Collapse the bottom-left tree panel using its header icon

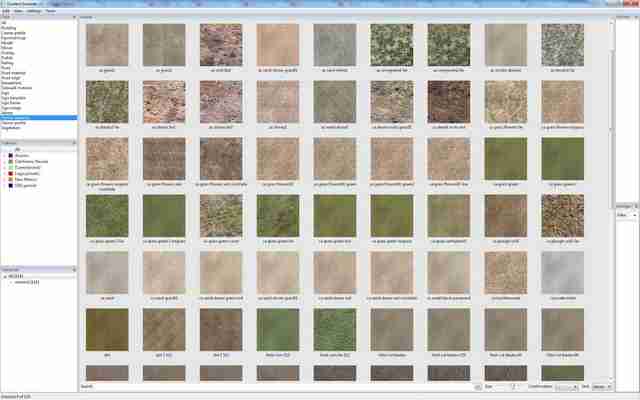74,269
